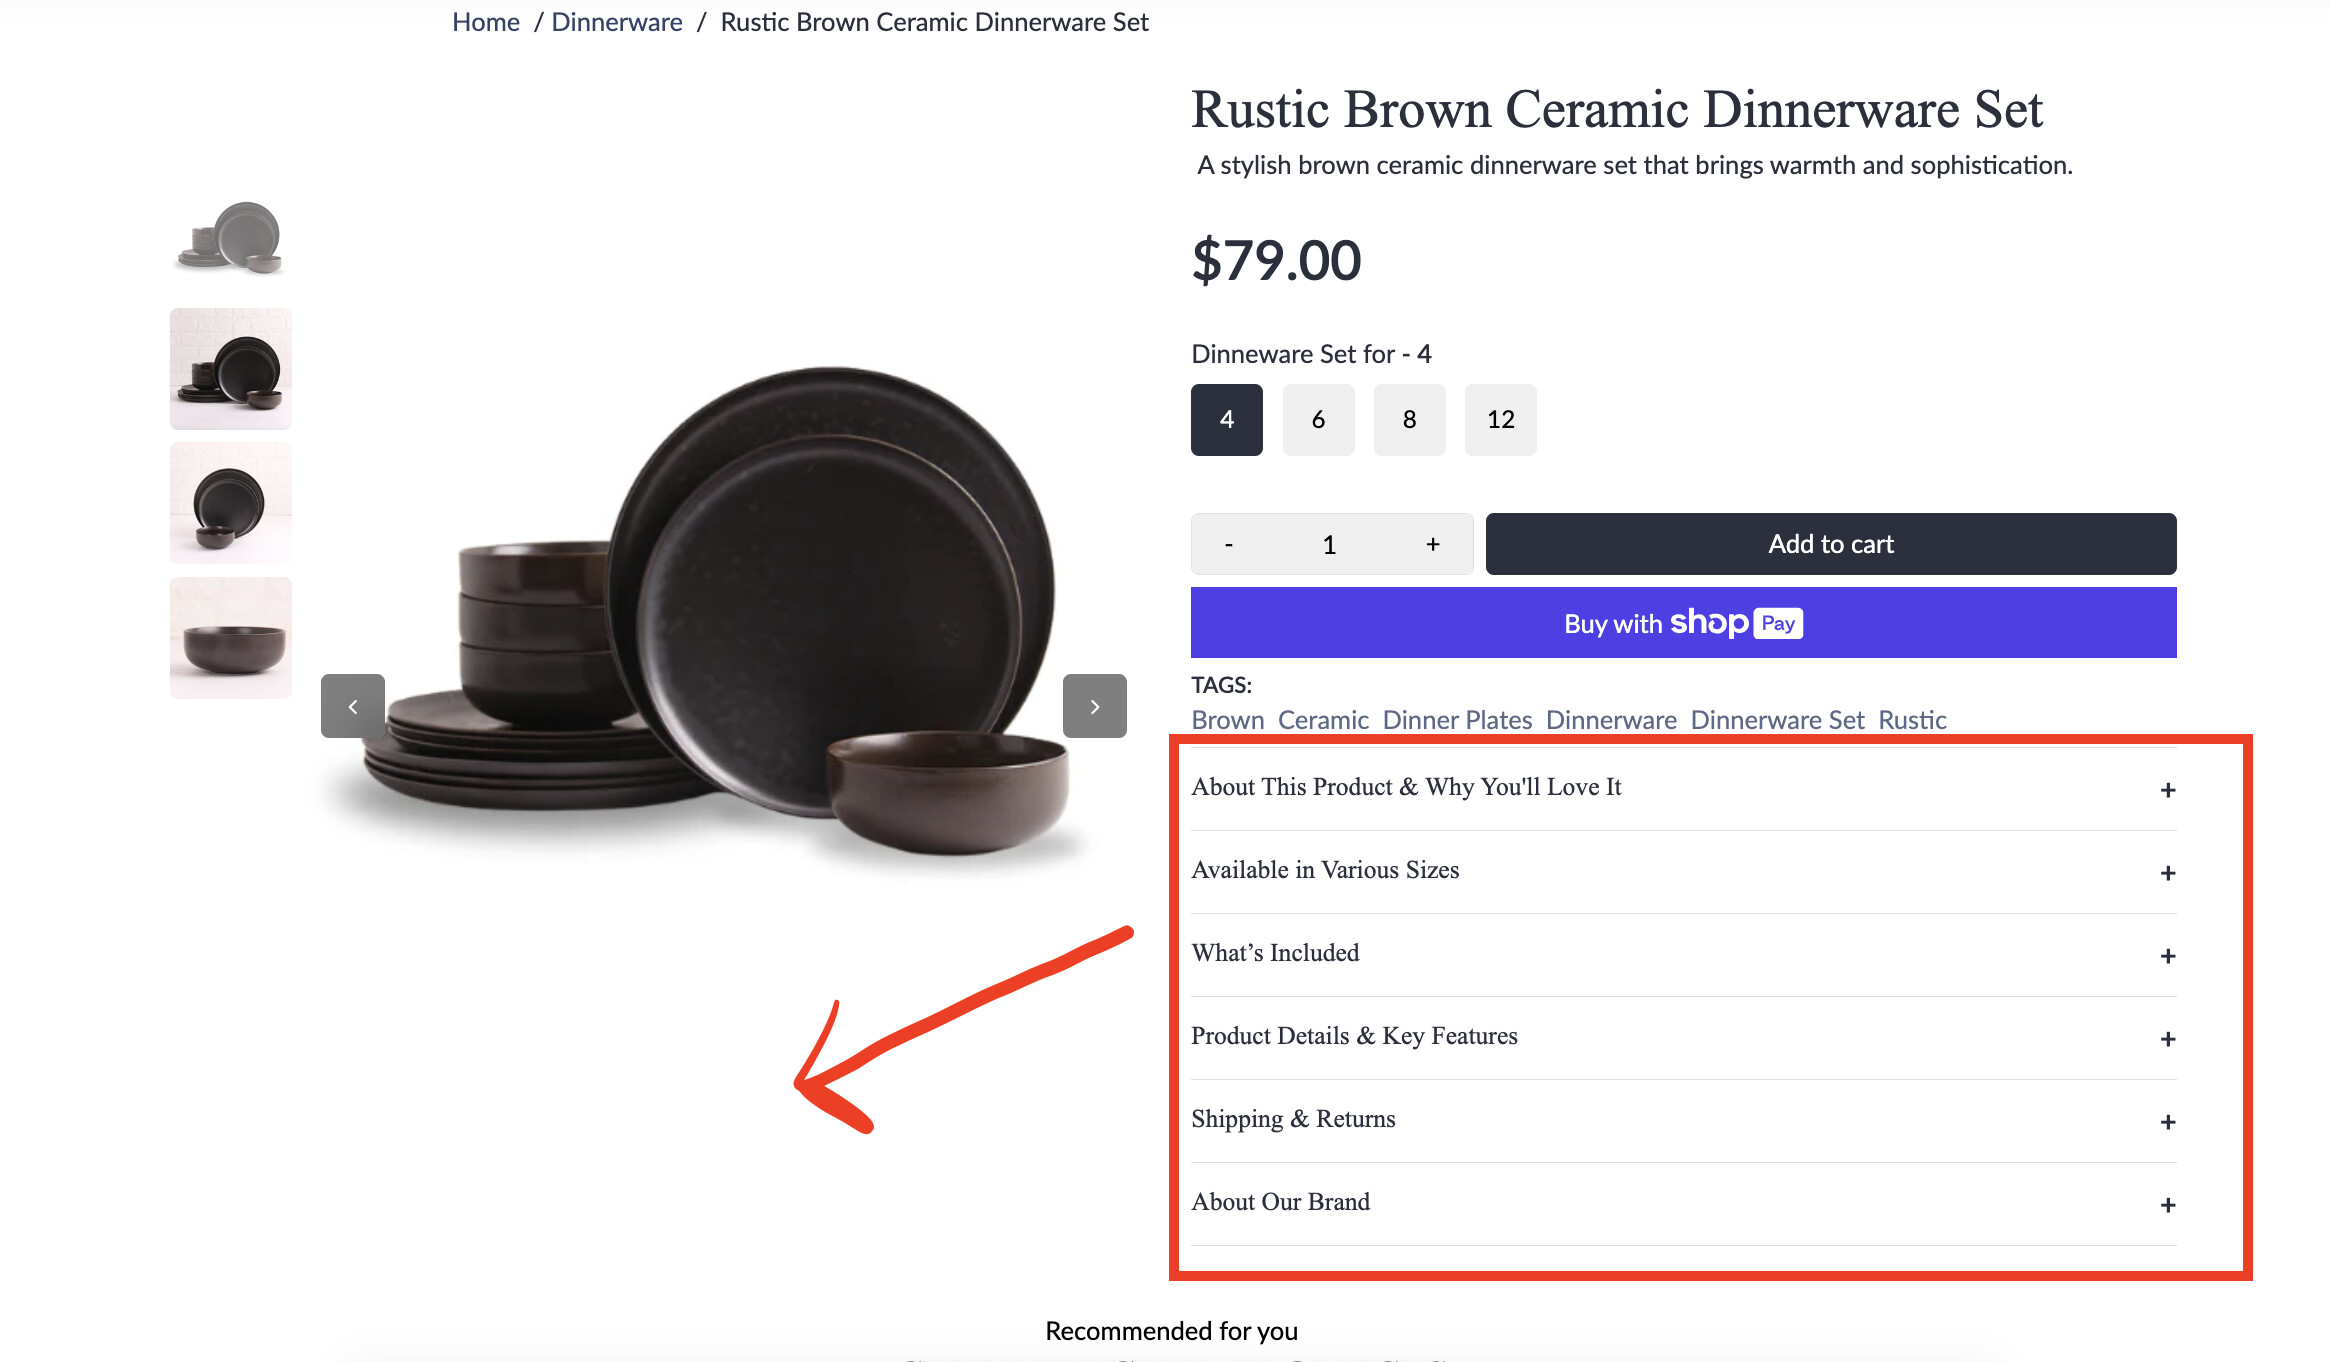2330x1362 pixels.
Task: Open the What's Included accordion
Action: (1275, 954)
